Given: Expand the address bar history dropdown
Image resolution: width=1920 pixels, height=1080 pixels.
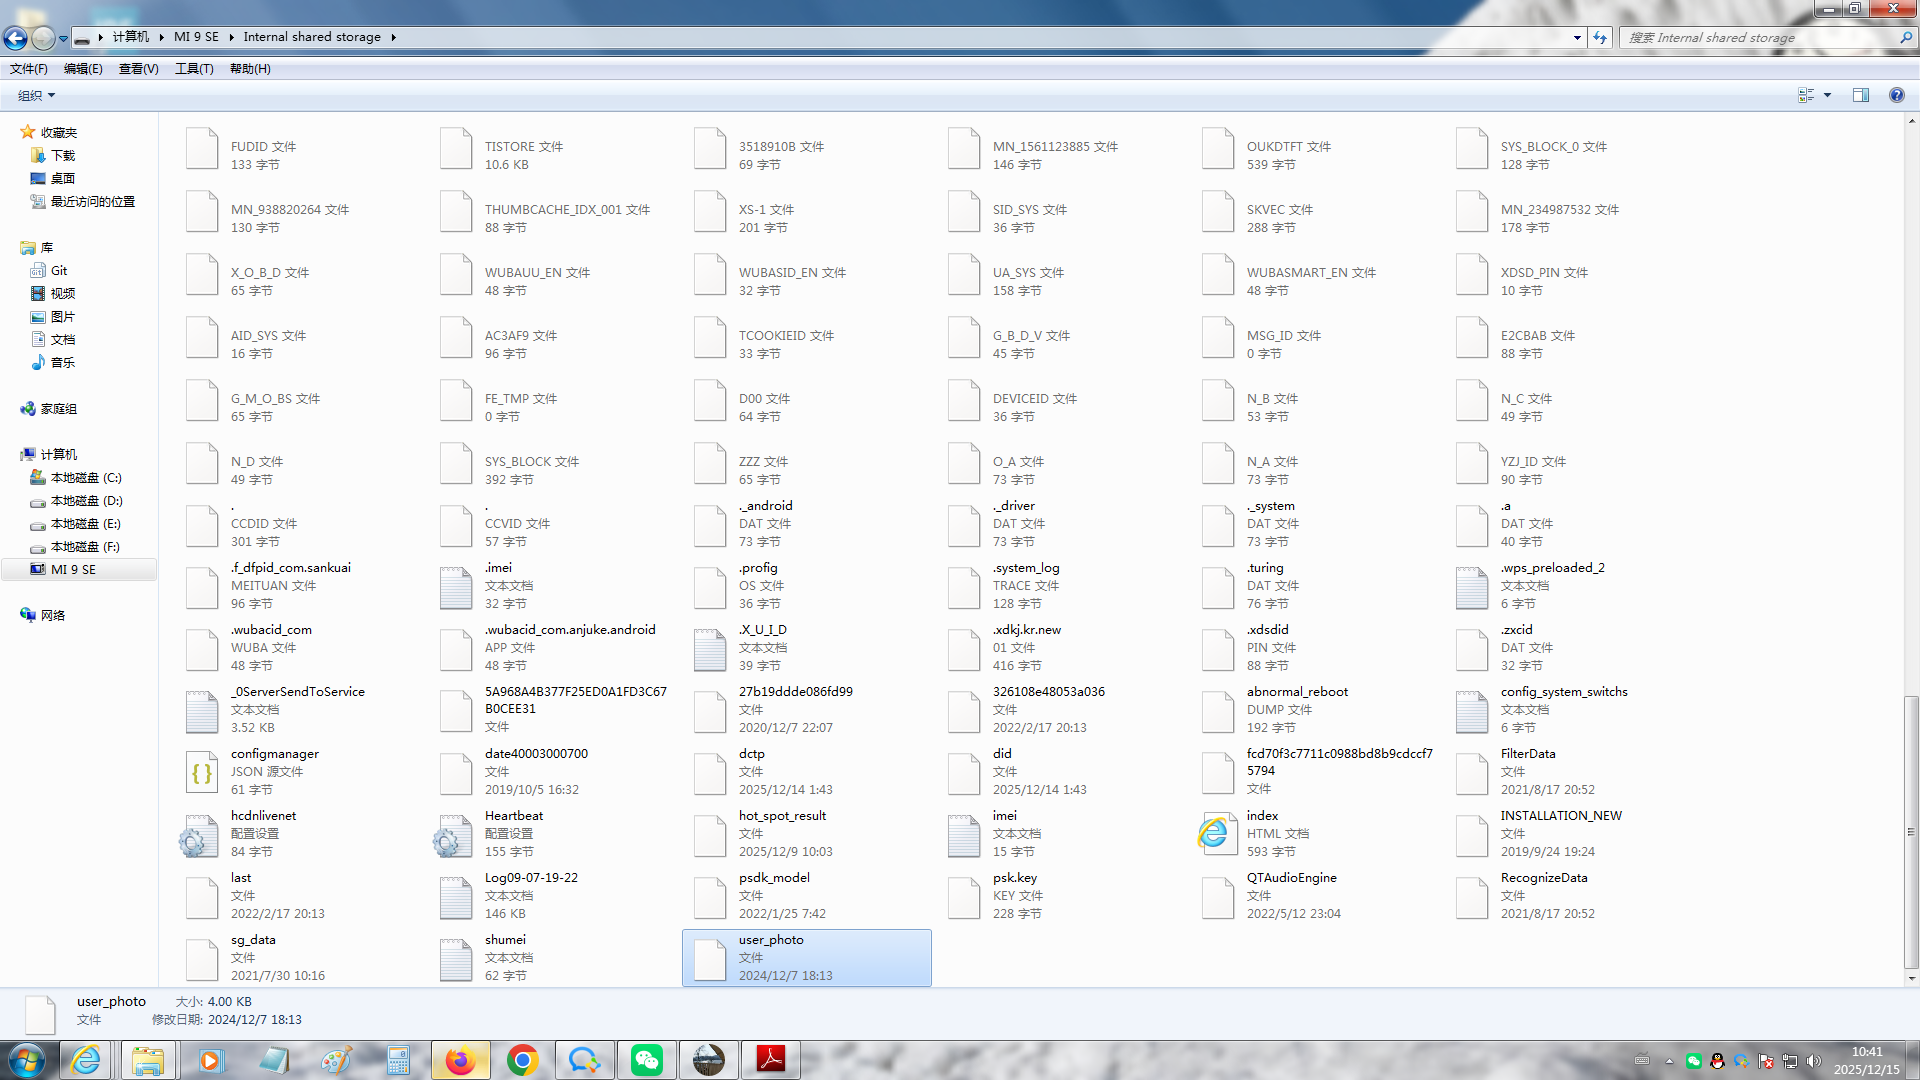Looking at the screenshot, I should (x=1577, y=37).
